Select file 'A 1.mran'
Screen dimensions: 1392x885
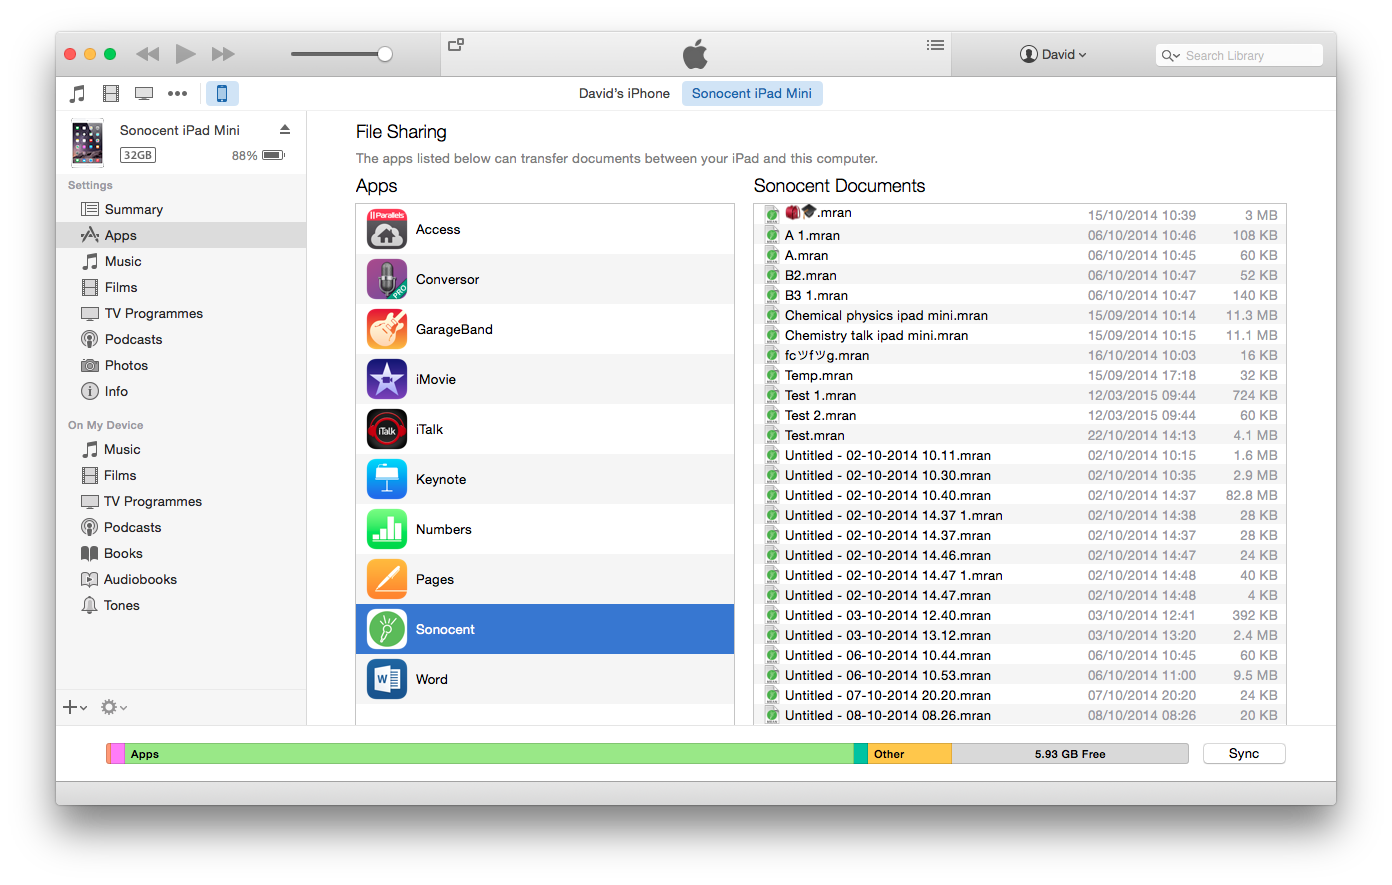click(x=1020, y=235)
